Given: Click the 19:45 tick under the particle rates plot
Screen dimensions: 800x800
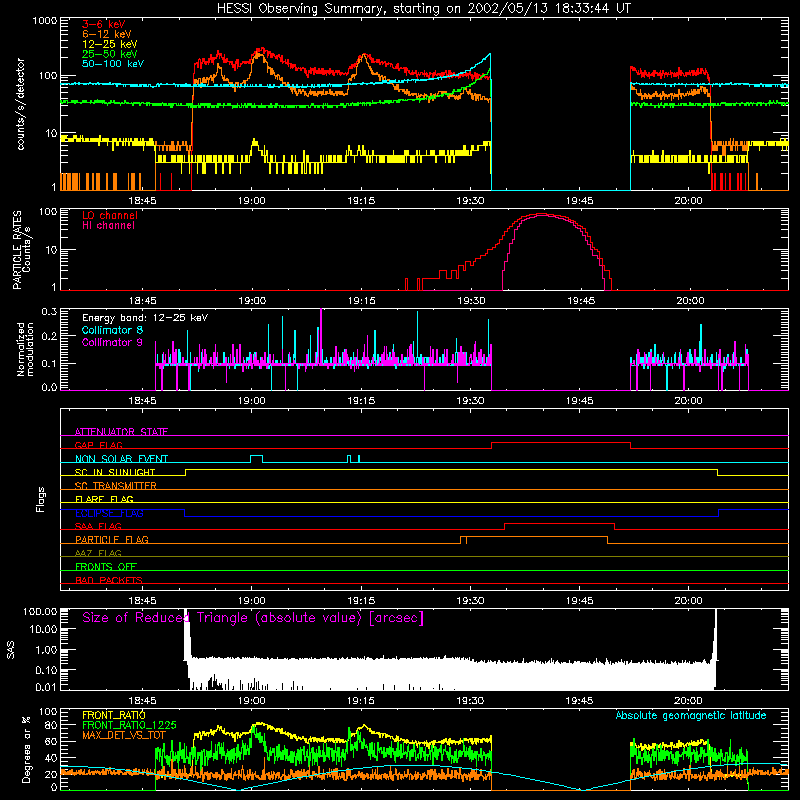Looking at the screenshot, I should (581, 301).
